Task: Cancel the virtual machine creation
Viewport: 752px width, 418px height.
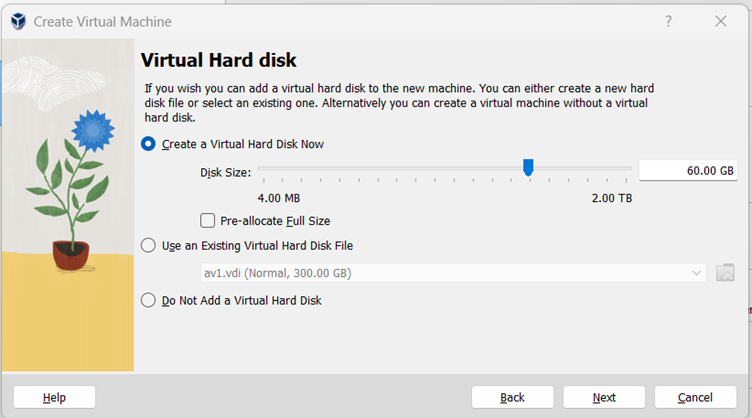Action: [x=695, y=397]
